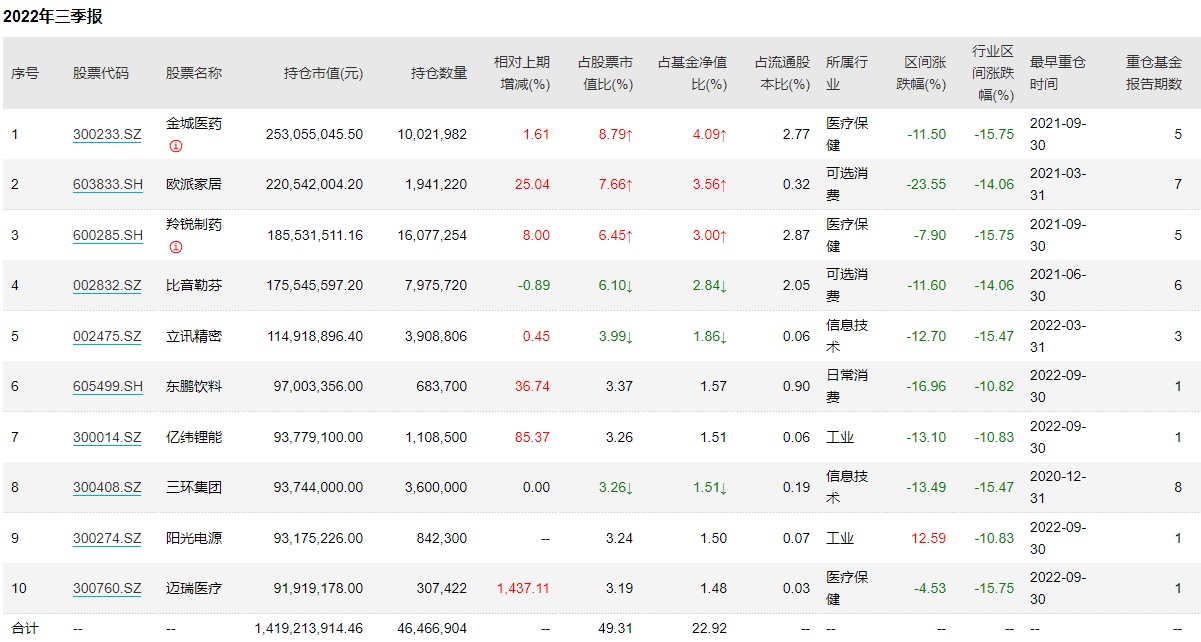Click the -23.55 interval change value
The height and width of the screenshot is (642, 1201).
click(926, 184)
